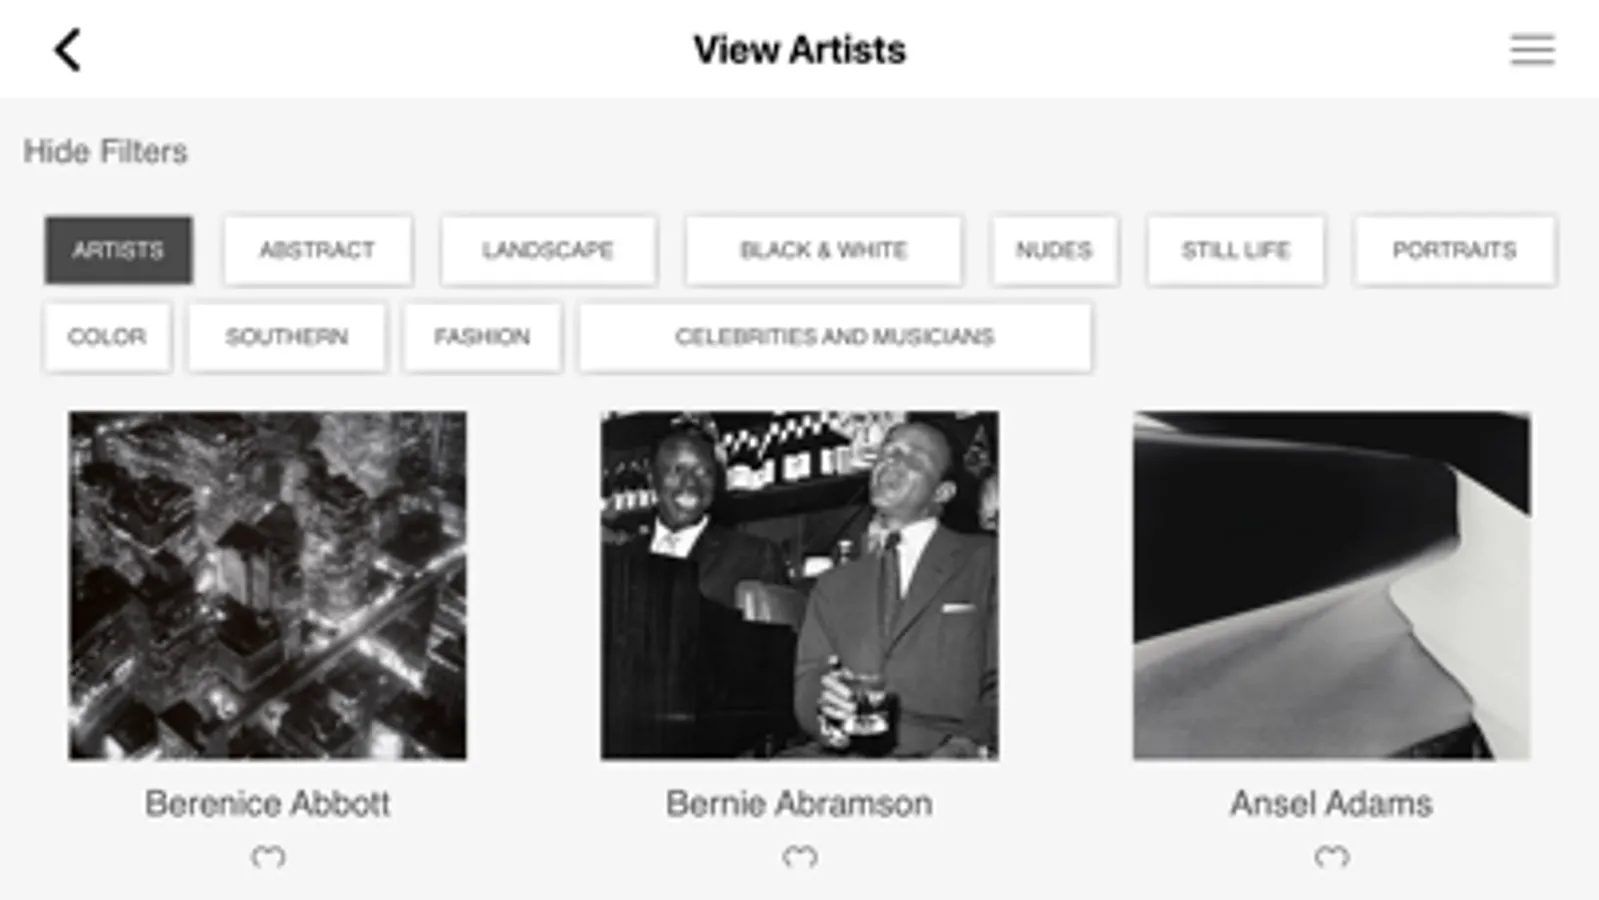Screen dimensions: 1599x900
Task: Show Celebrities and Musicians category
Action: coord(834,337)
